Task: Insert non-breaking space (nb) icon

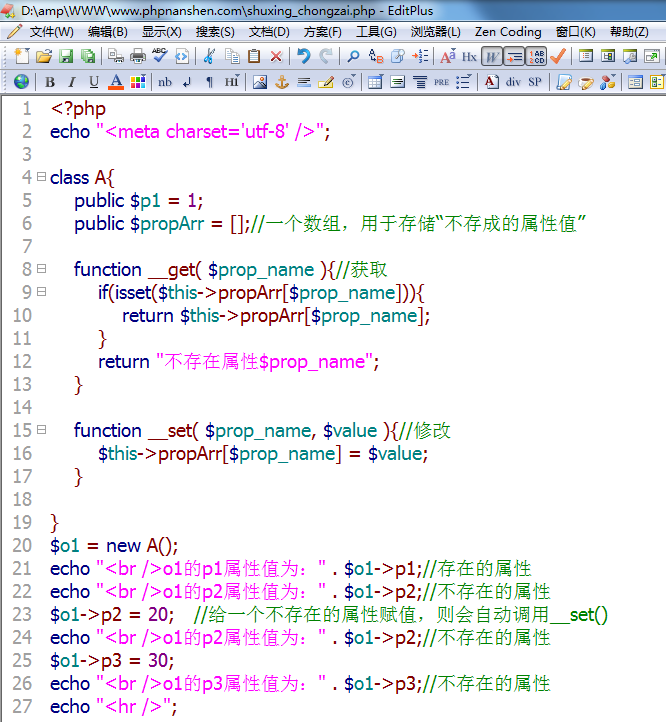Action: point(165,82)
